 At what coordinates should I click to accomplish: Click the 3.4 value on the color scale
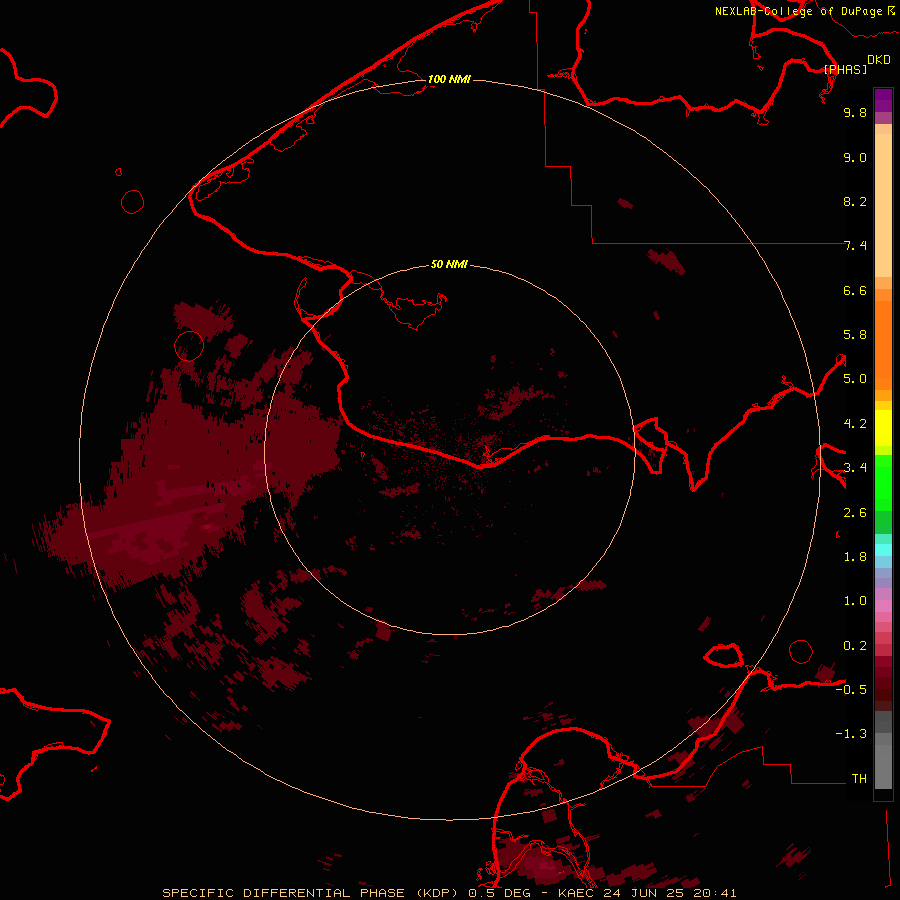coord(855,468)
